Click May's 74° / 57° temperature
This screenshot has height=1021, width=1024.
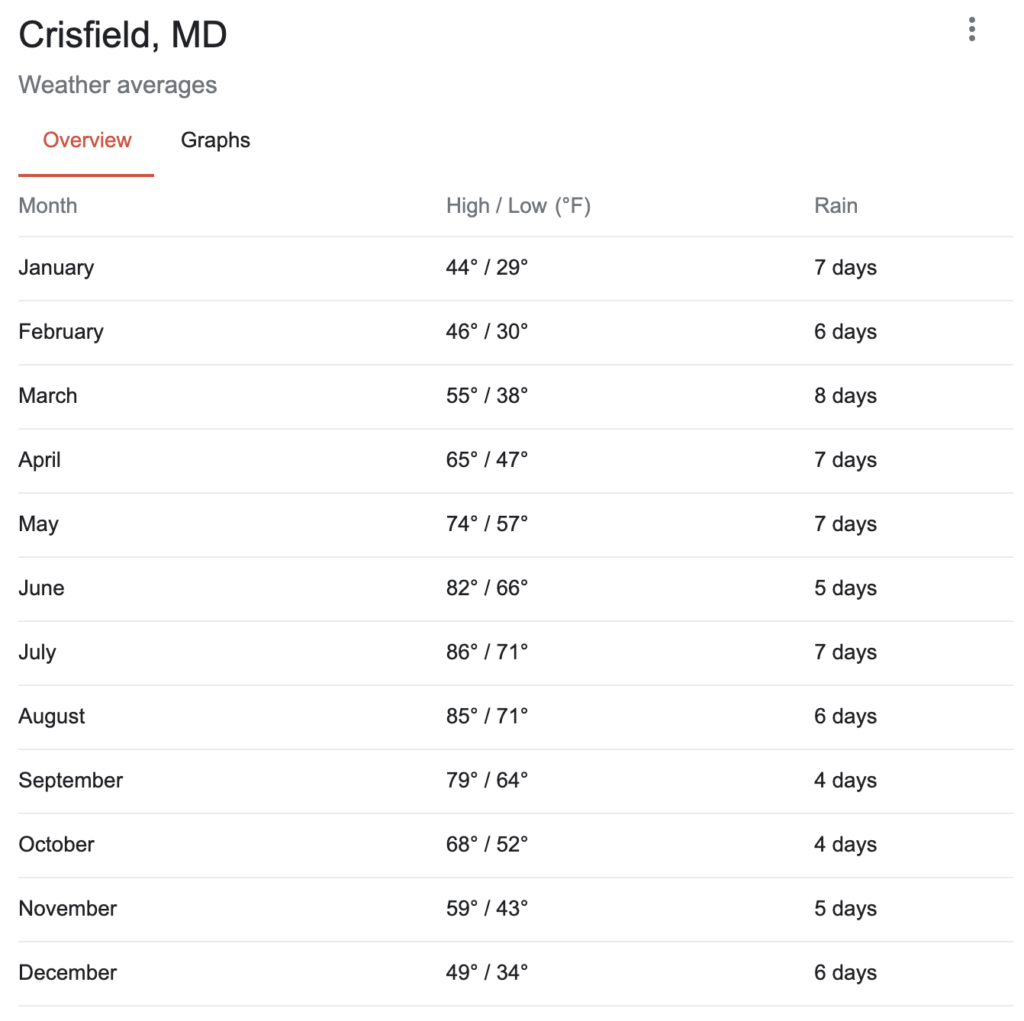(x=487, y=524)
